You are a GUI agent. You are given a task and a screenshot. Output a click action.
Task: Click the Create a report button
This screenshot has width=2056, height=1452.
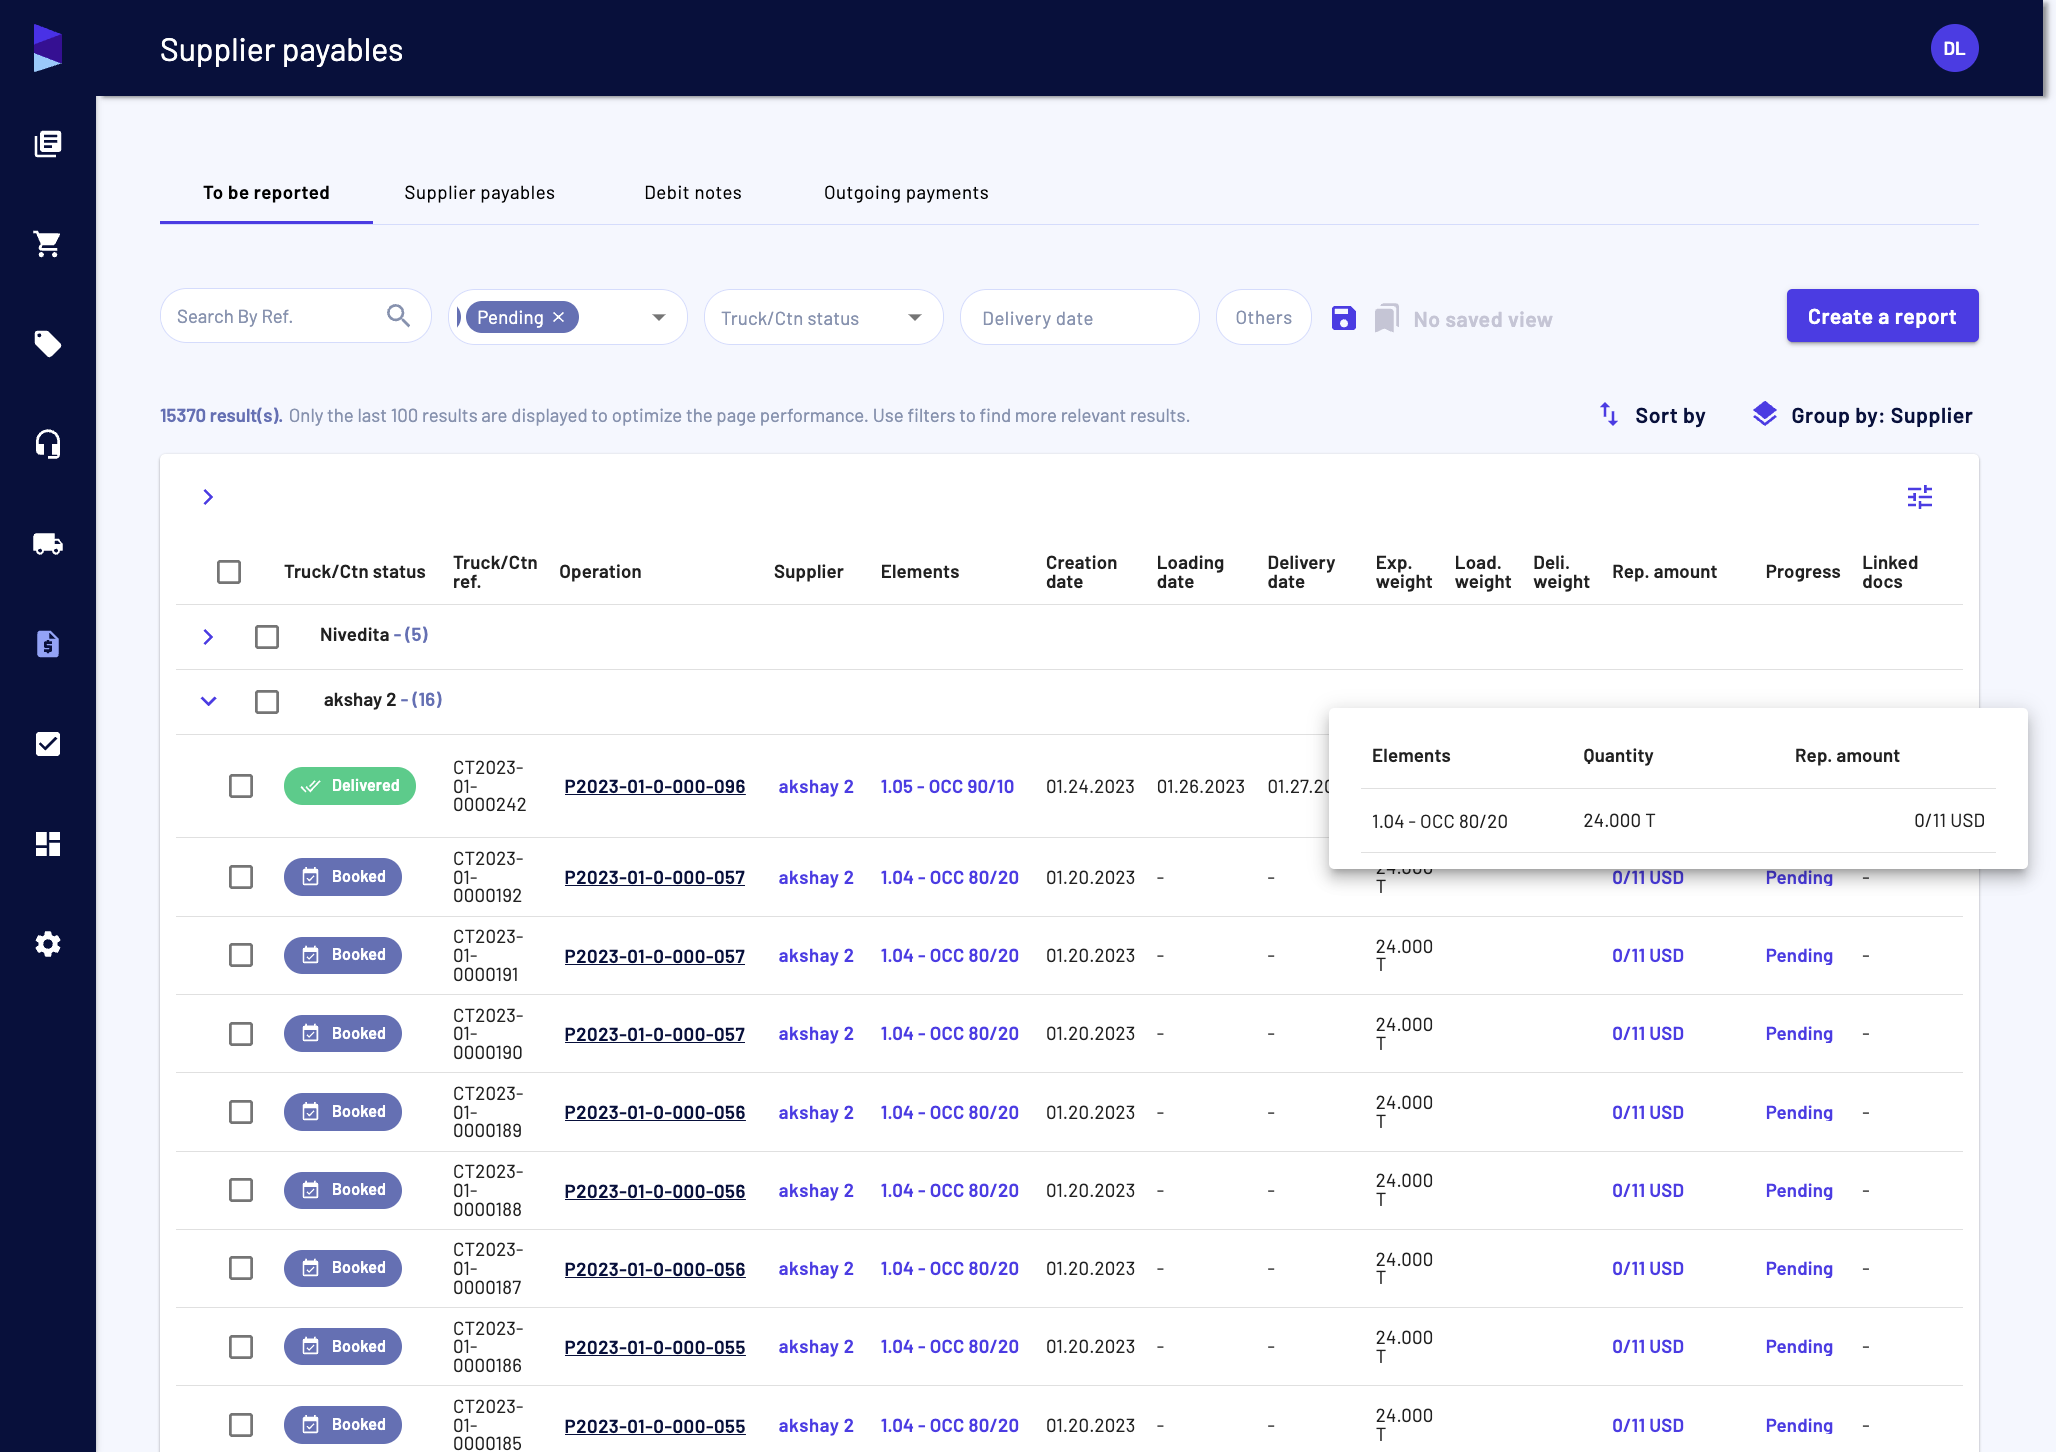pos(1882,316)
